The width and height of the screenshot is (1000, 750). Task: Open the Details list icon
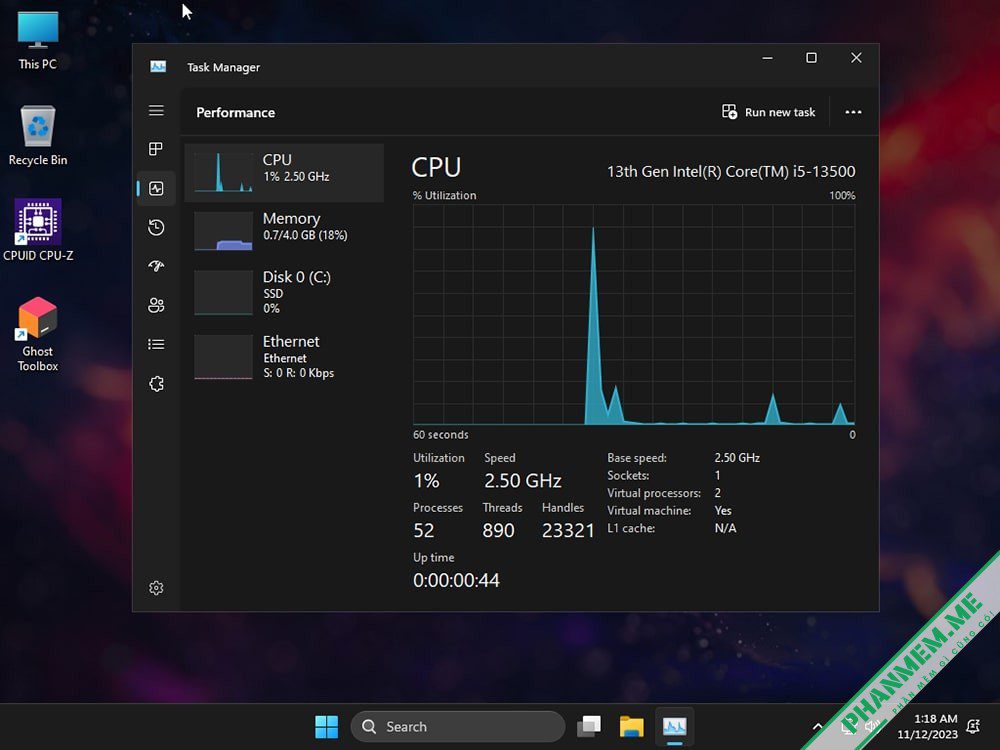point(156,344)
